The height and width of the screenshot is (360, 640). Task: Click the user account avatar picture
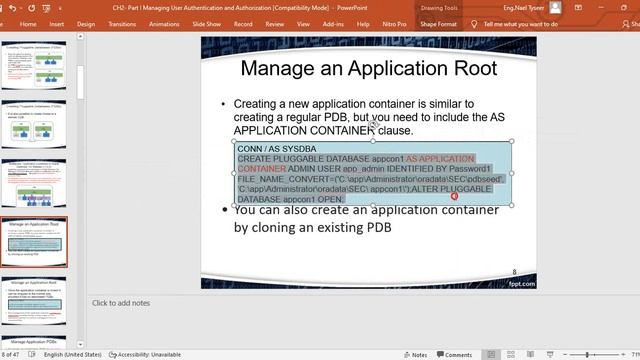pos(555,7)
